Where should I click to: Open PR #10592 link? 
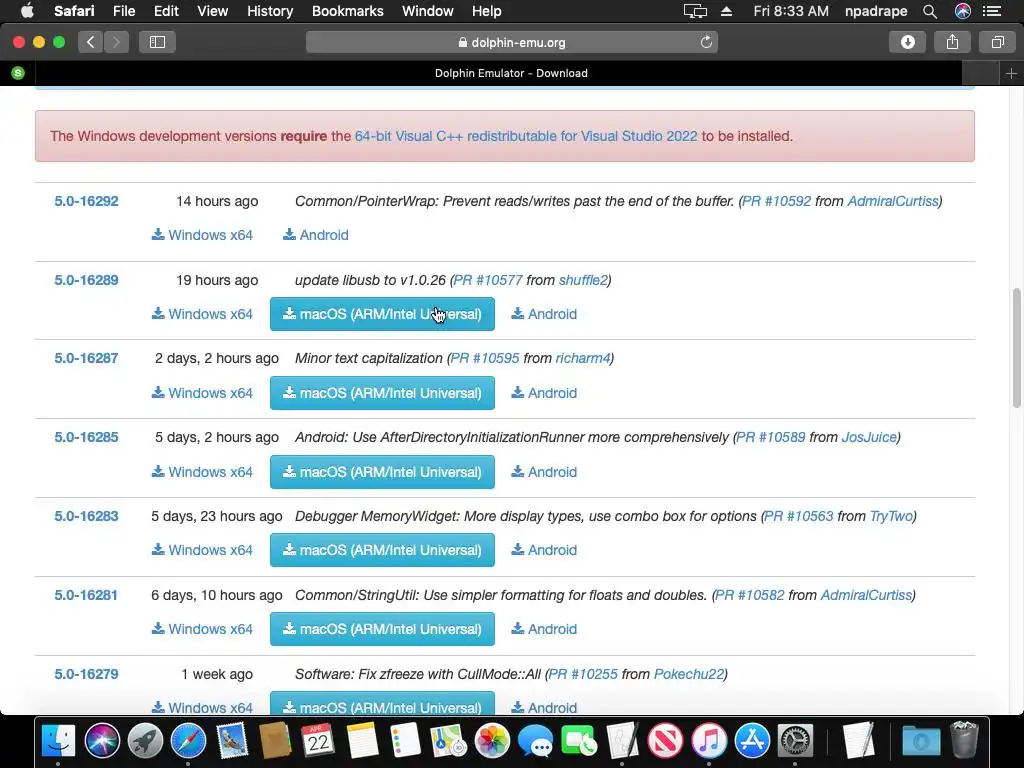(x=776, y=201)
